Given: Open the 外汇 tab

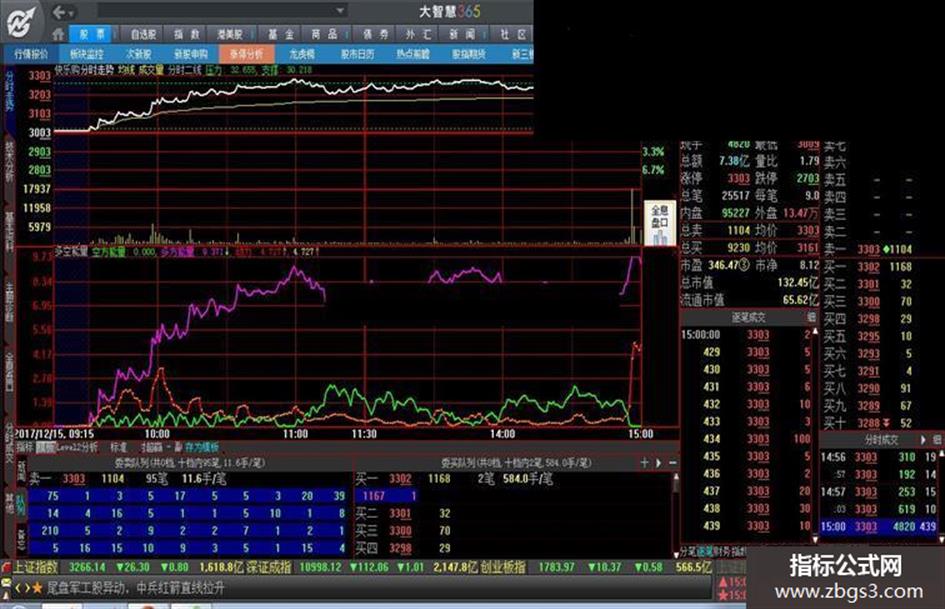Looking at the screenshot, I should pyautogui.click(x=419, y=35).
